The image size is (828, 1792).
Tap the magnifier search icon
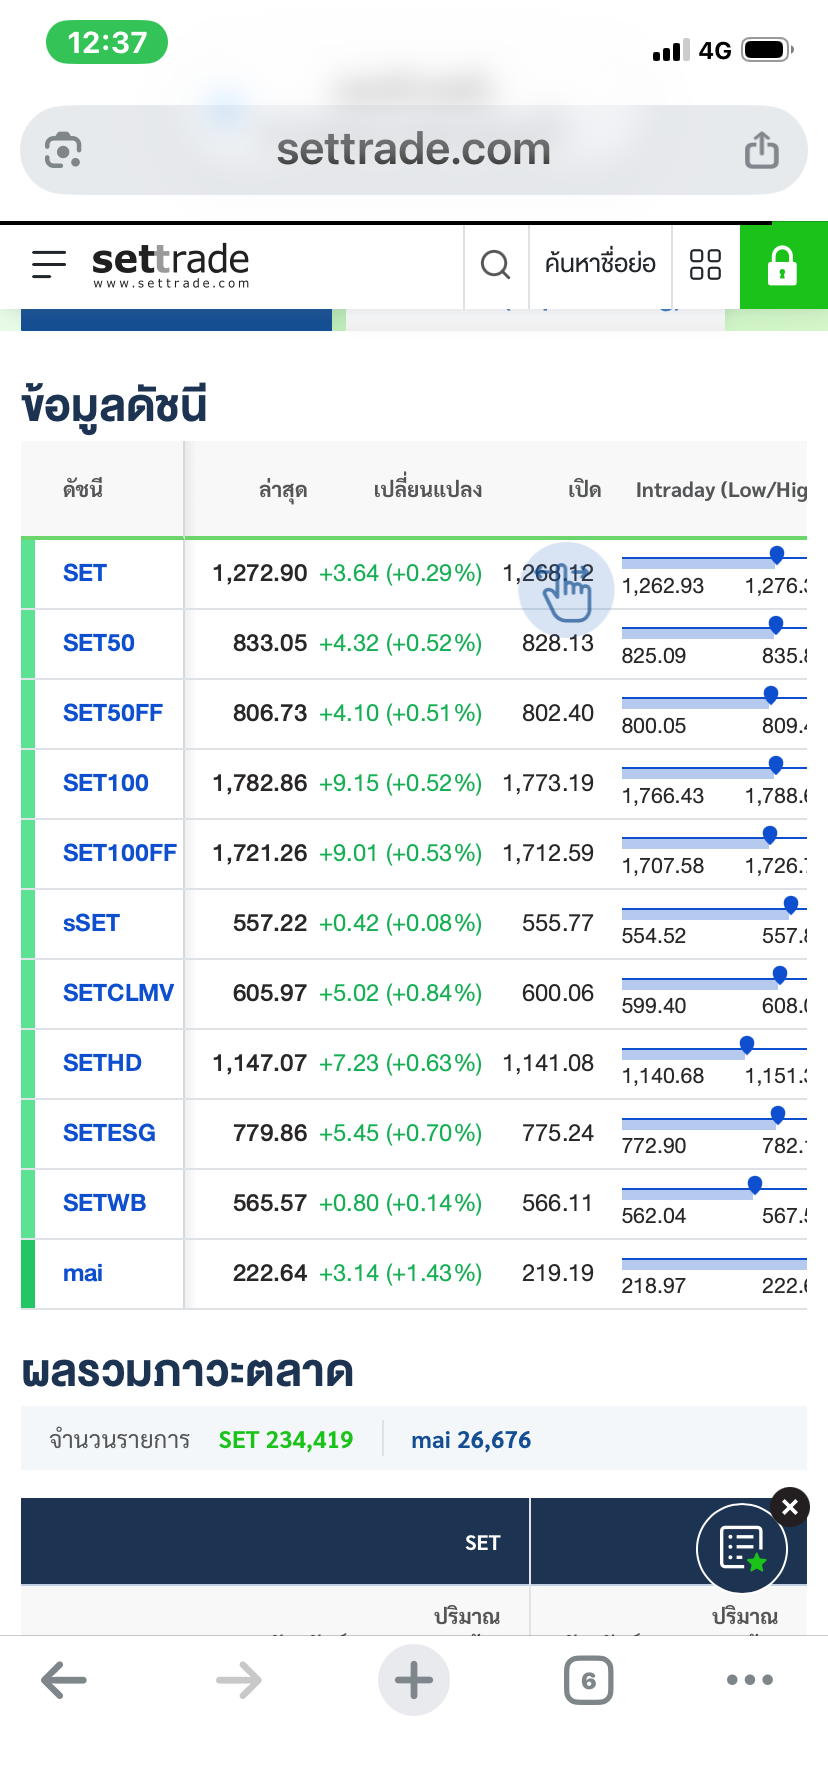[x=495, y=265]
